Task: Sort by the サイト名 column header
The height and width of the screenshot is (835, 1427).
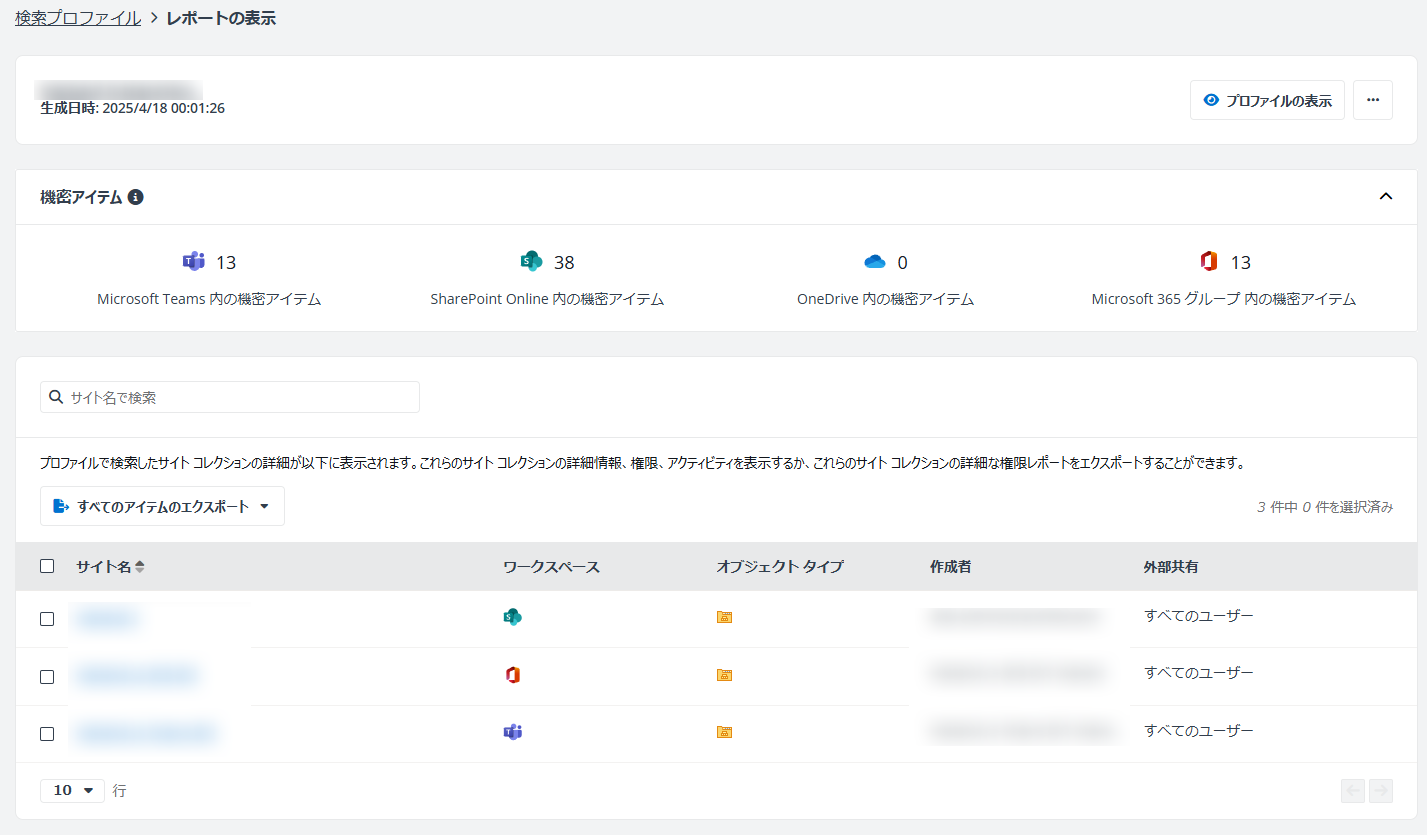Action: [110, 567]
